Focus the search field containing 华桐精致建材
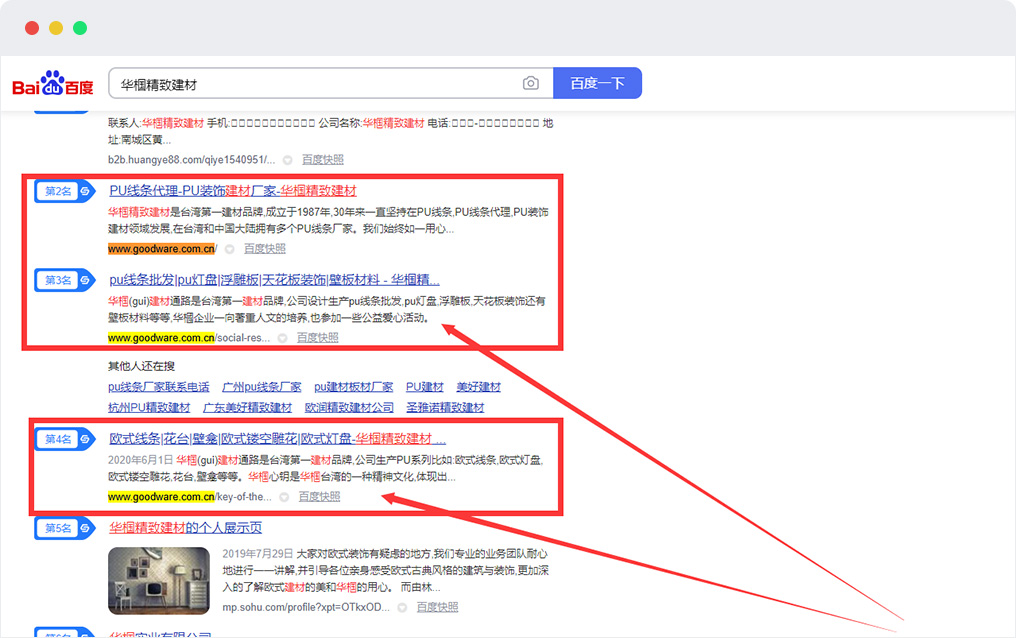1016x638 pixels. point(330,83)
